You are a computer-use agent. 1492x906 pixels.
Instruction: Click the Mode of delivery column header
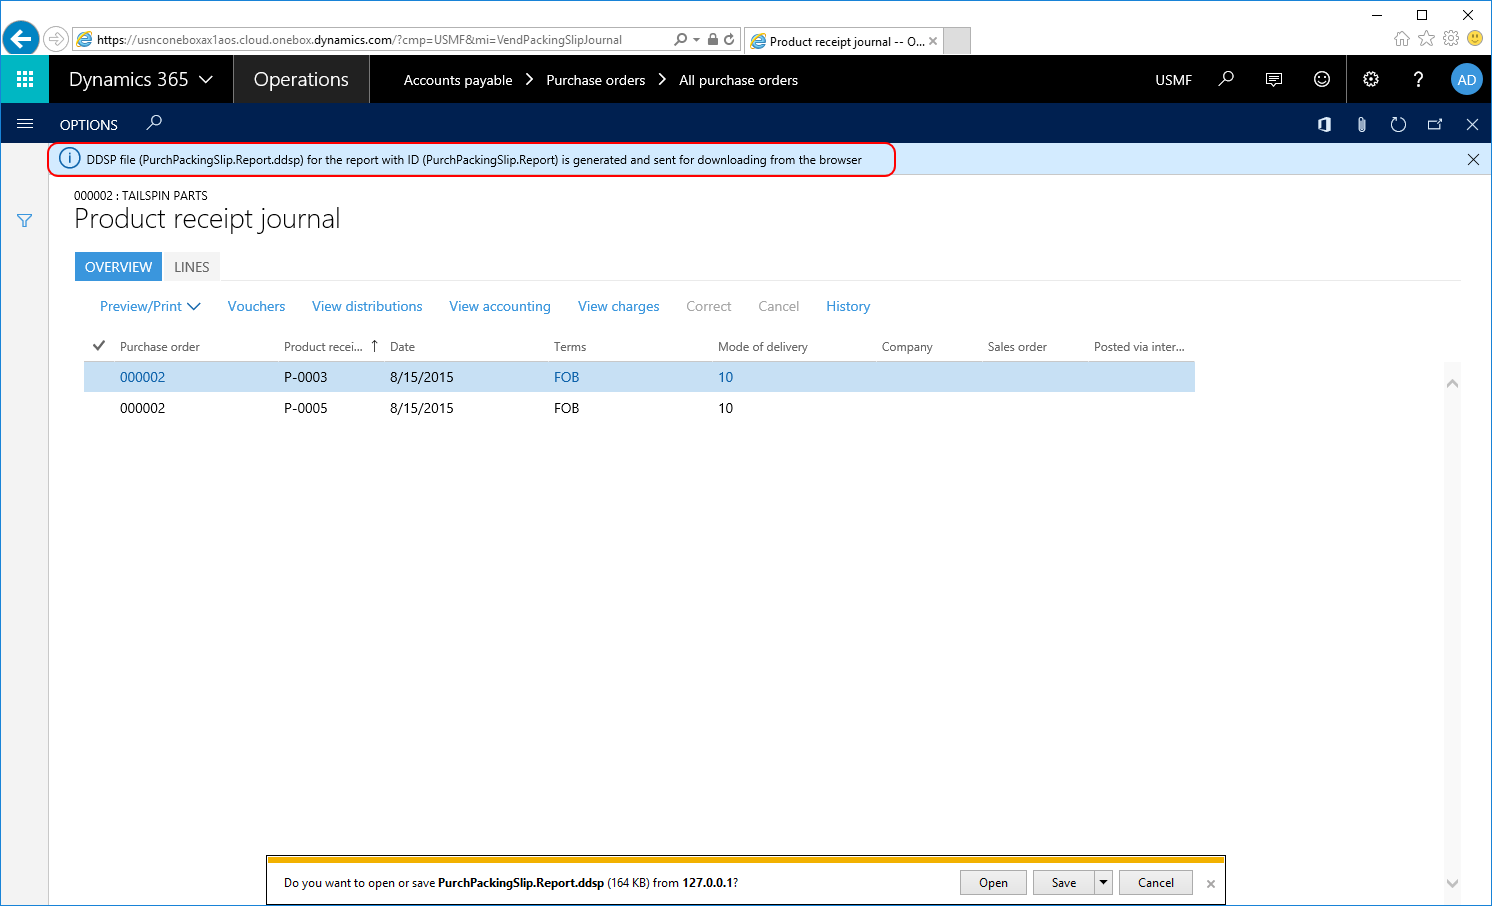click(763, 346)
